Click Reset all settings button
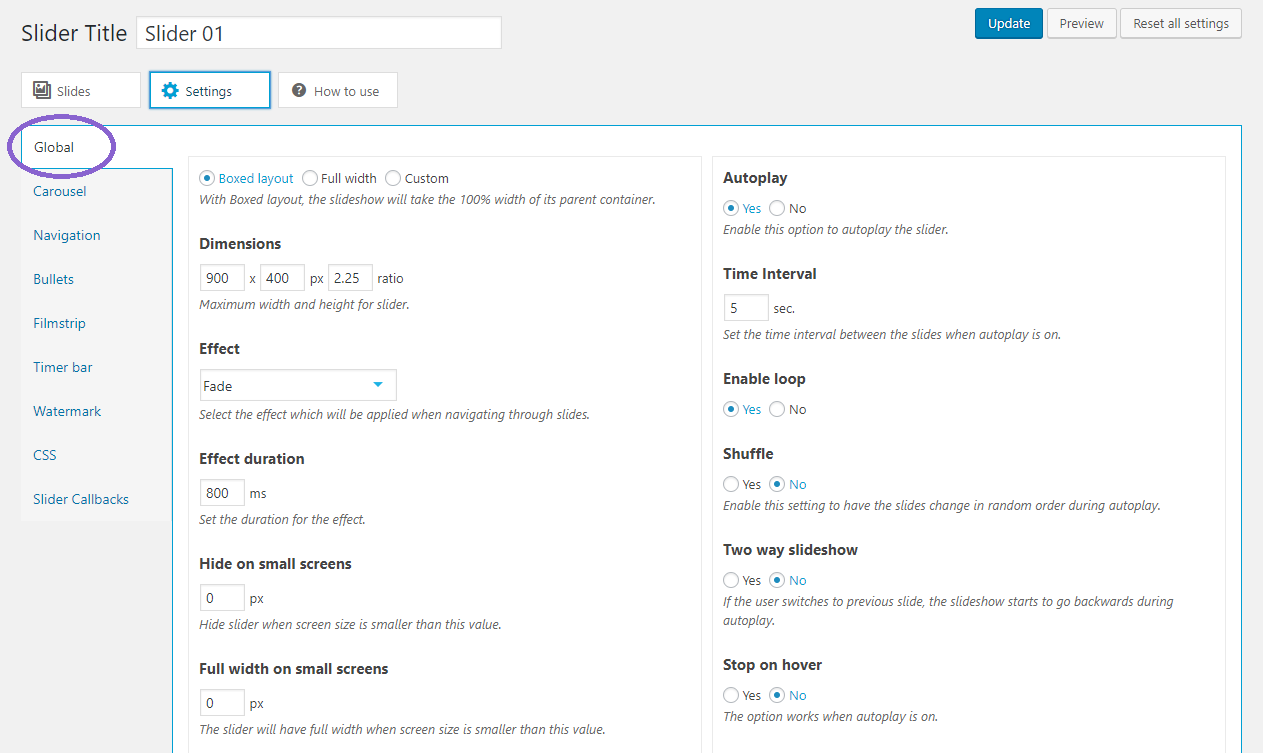1263x753 pixels. (1181, 23)
